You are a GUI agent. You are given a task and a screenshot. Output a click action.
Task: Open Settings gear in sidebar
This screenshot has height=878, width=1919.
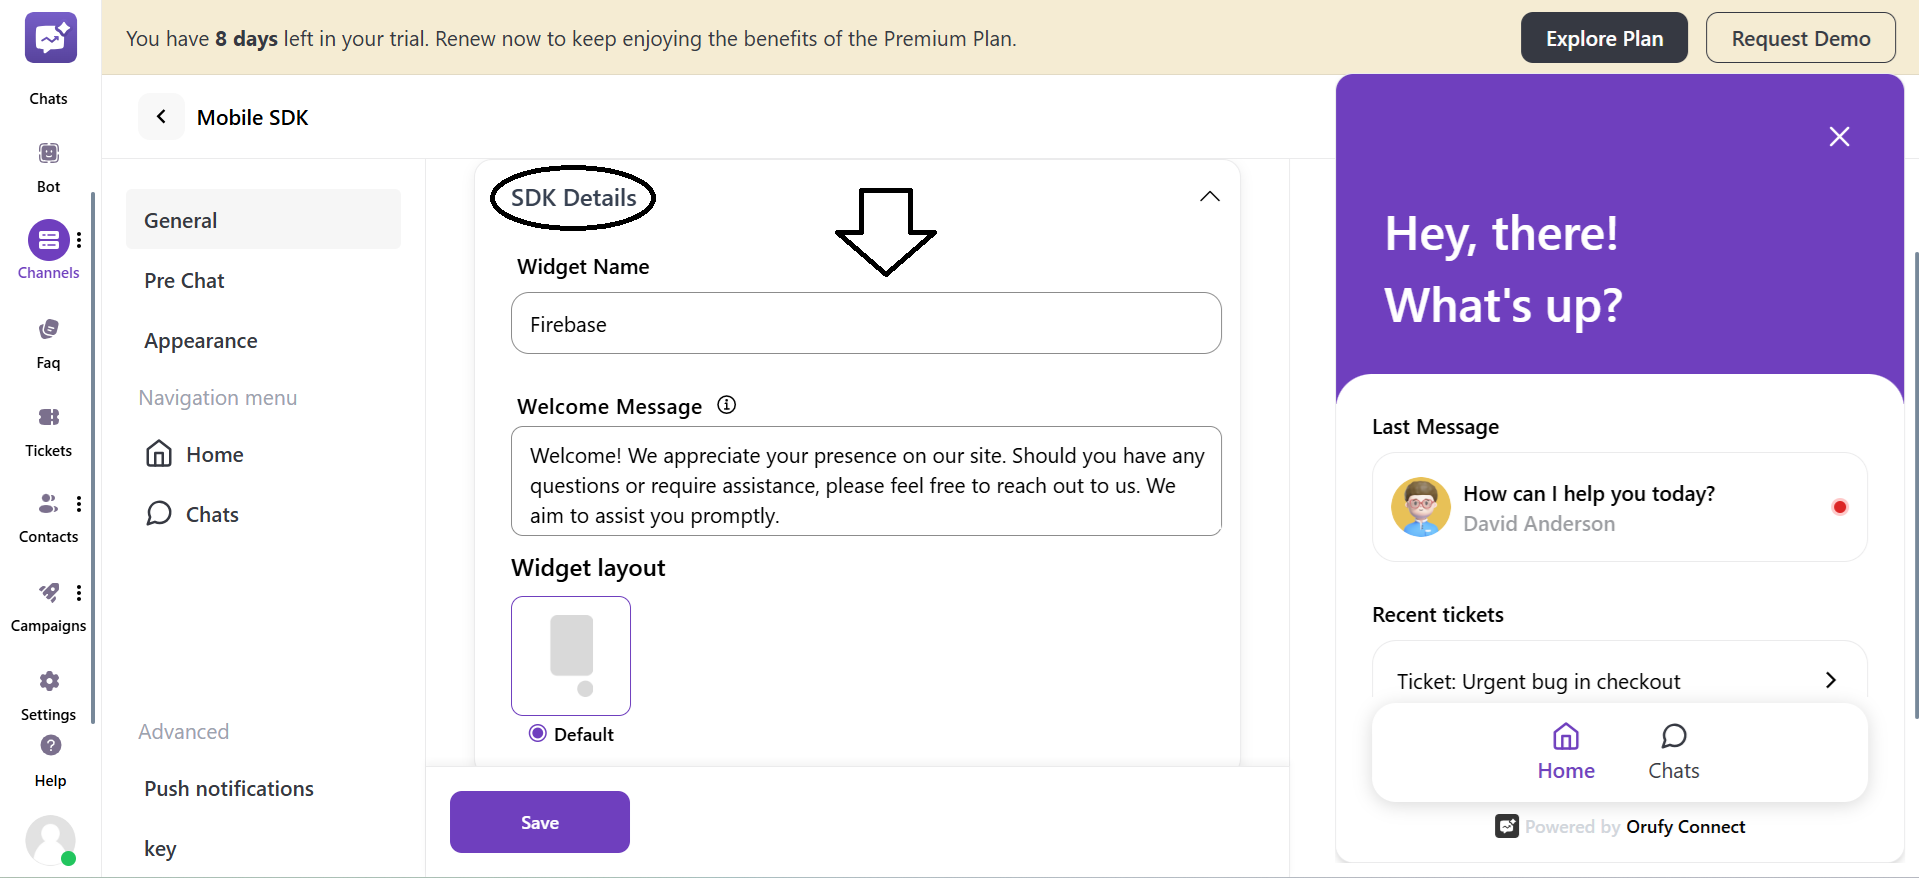pos(49,682)
